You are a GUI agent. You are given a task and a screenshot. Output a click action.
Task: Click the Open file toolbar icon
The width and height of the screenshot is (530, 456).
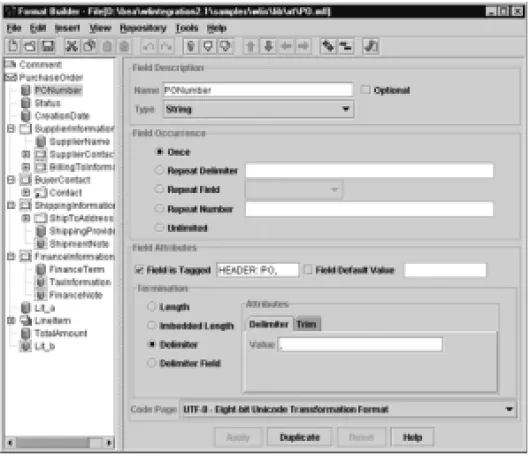coord(30,46)
